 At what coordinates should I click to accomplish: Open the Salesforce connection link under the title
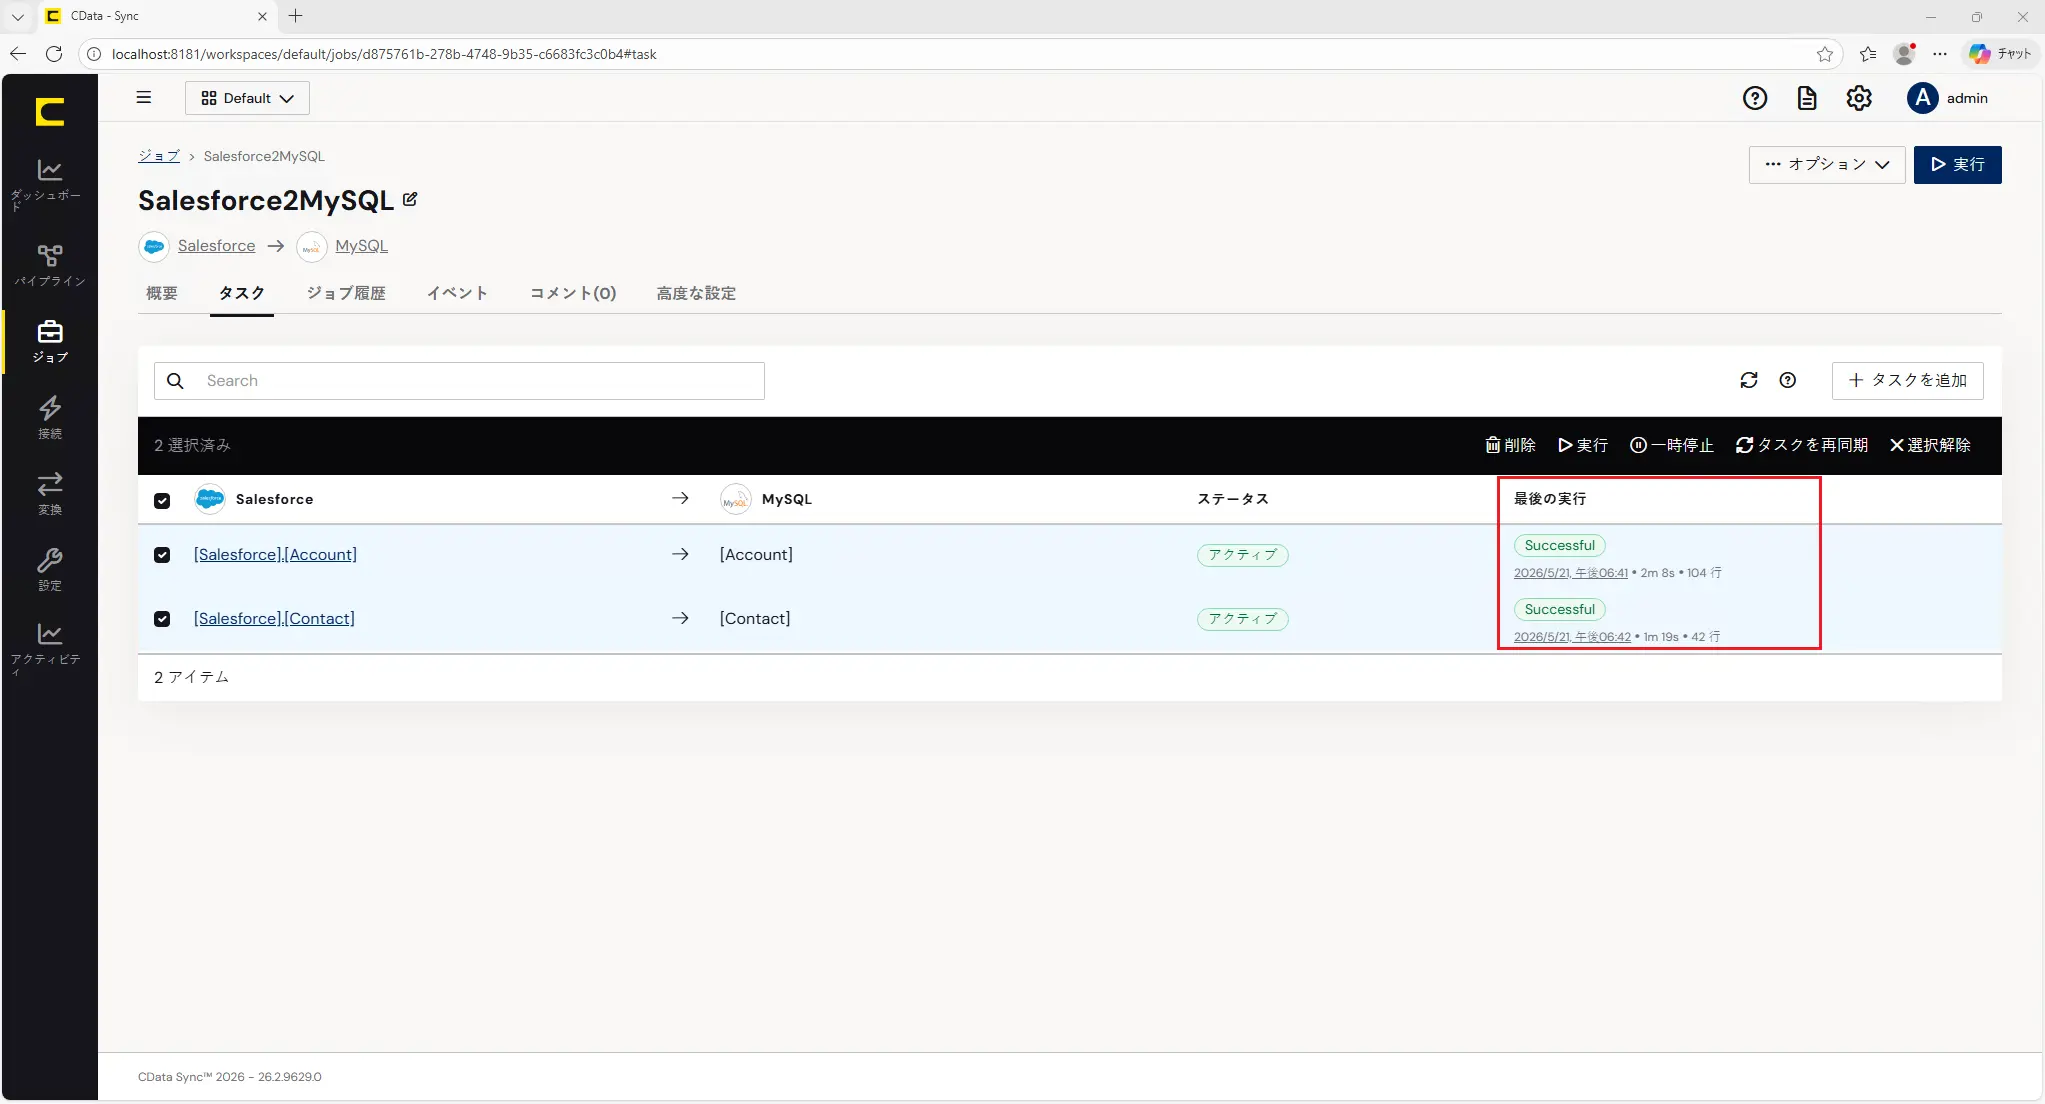(216, 246)
